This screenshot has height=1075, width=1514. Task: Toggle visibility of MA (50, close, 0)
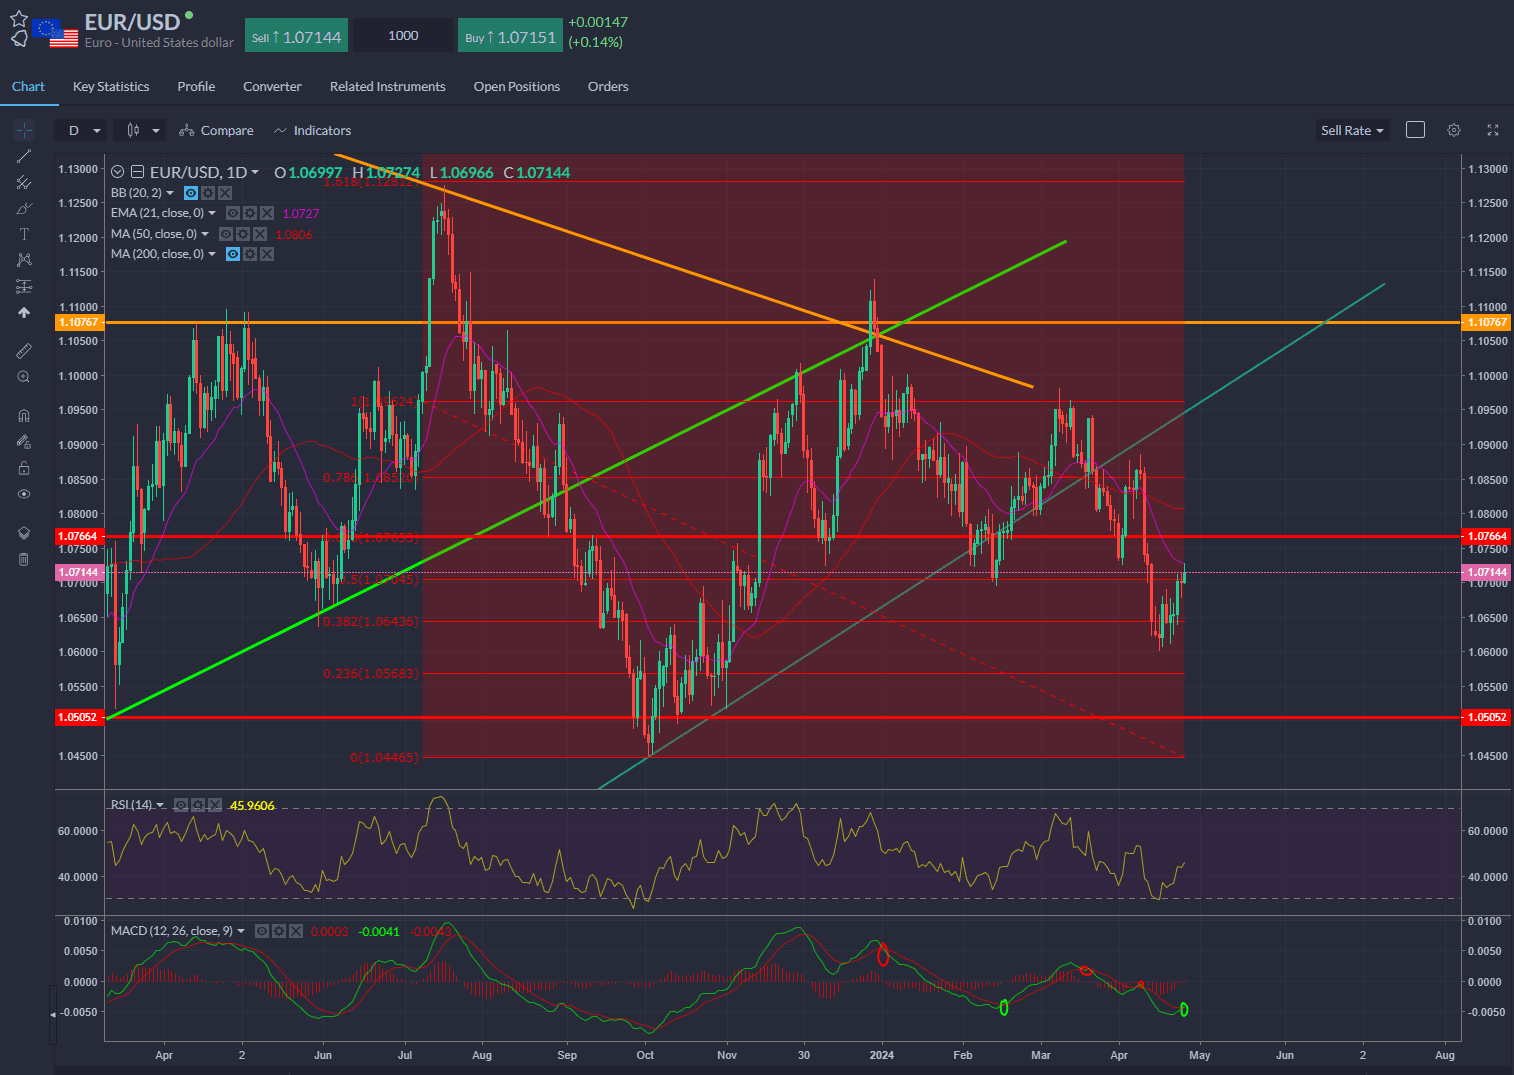pos(226,234)
